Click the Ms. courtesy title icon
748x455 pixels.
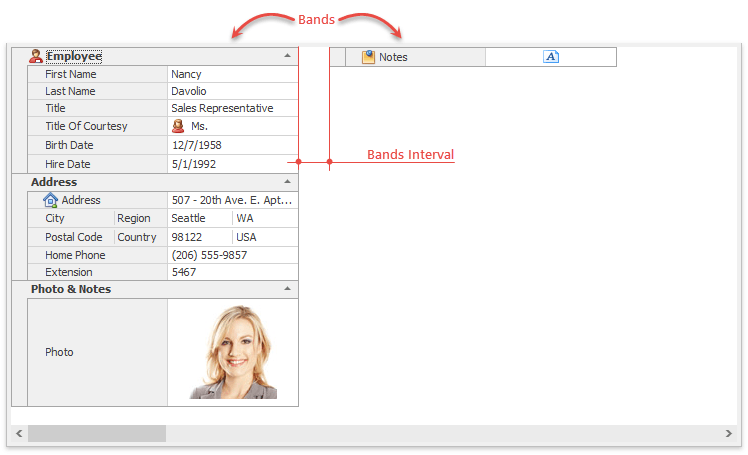178,126
